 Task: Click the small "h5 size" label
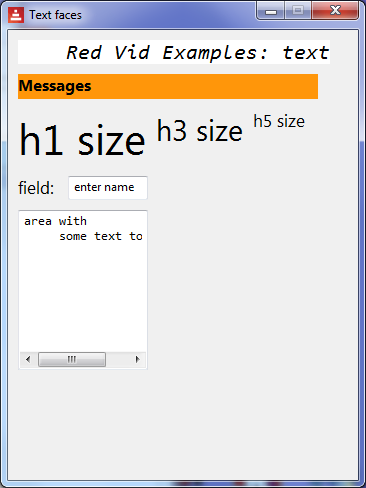(x=279, y=121)
